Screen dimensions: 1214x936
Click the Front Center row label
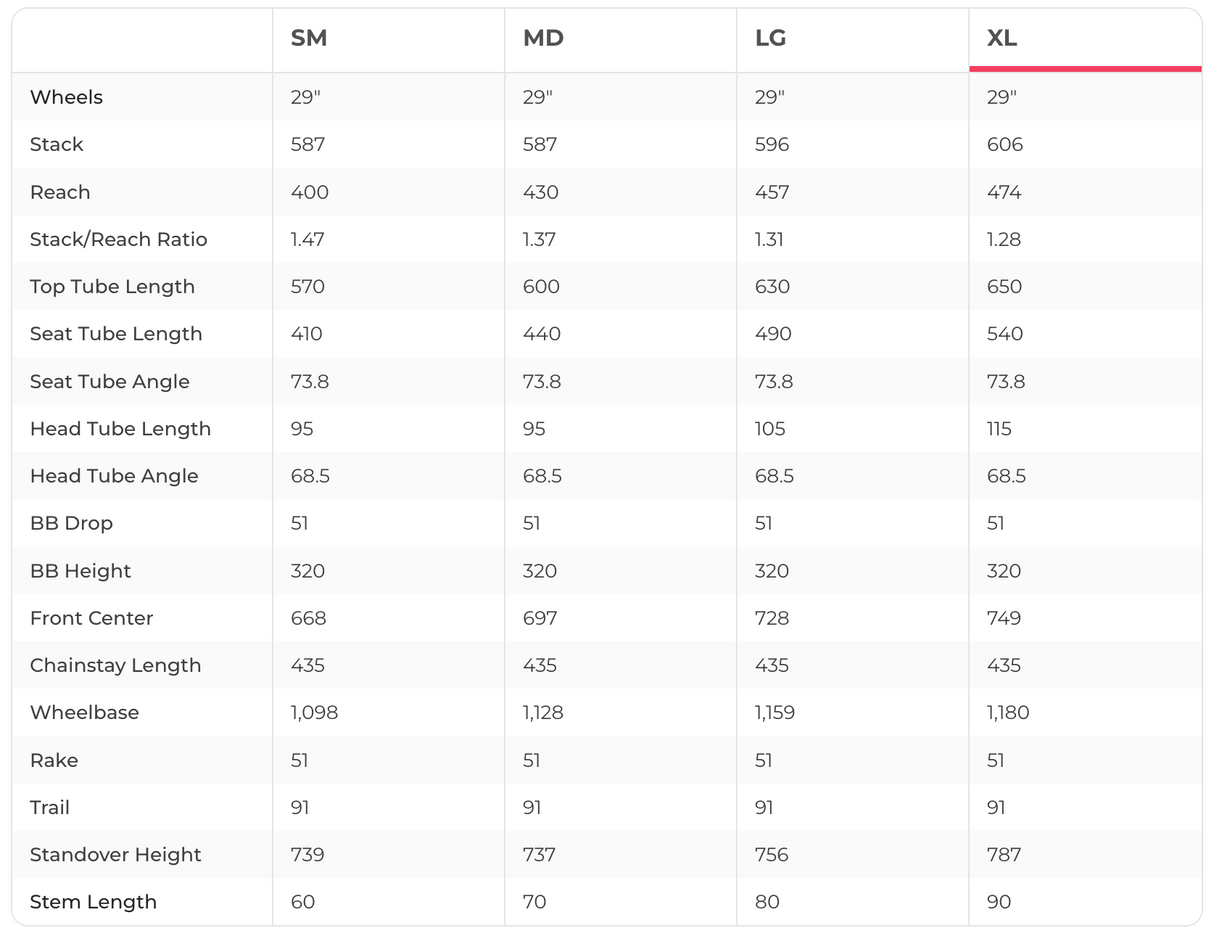[x=91, y=618]
